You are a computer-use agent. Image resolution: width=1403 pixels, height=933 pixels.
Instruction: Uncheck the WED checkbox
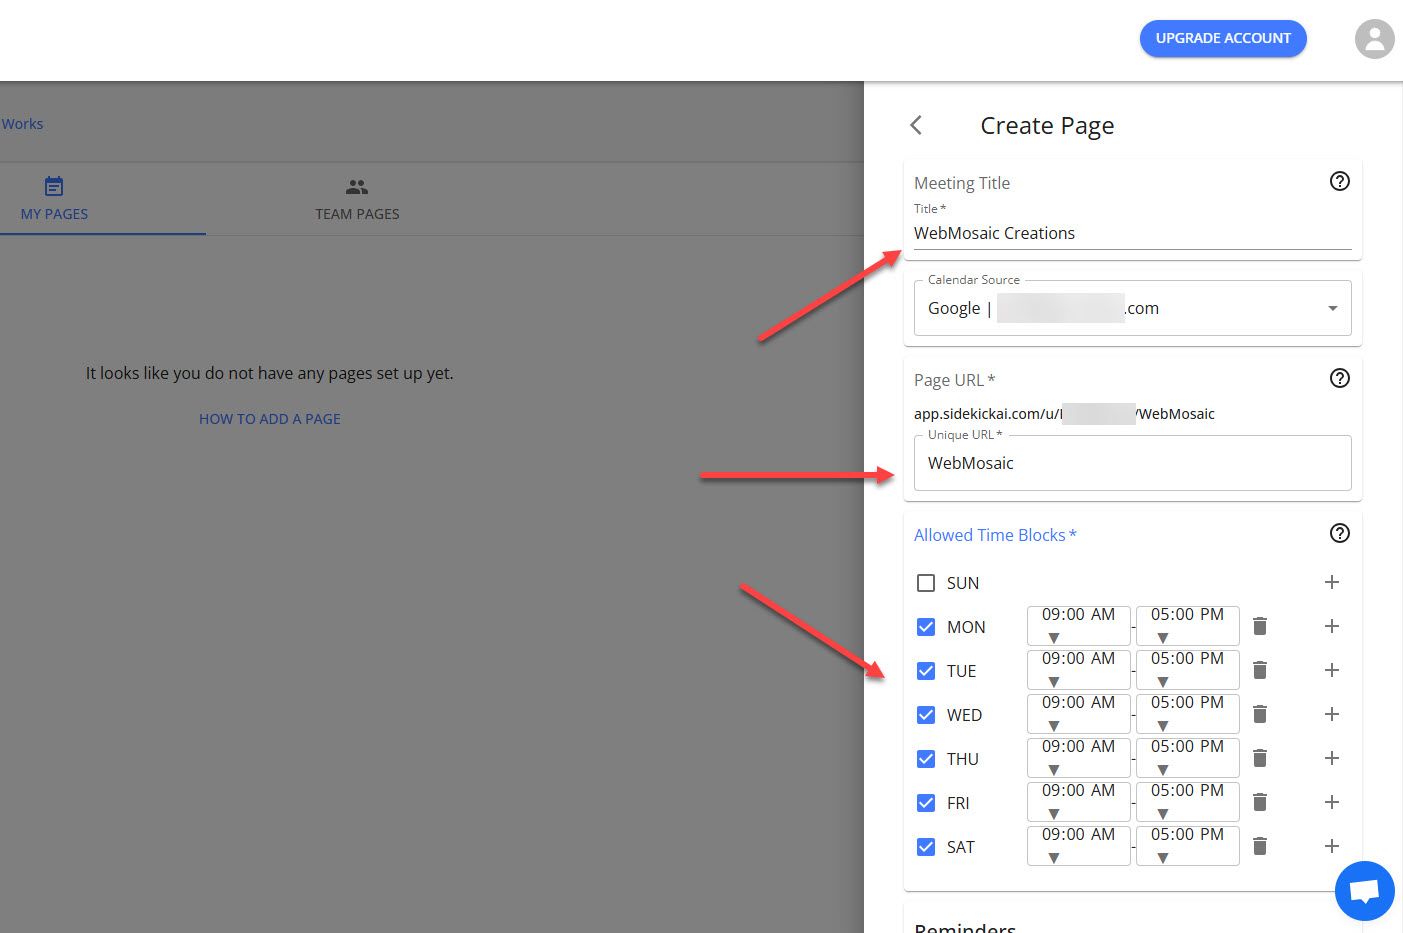click(926, 714)
